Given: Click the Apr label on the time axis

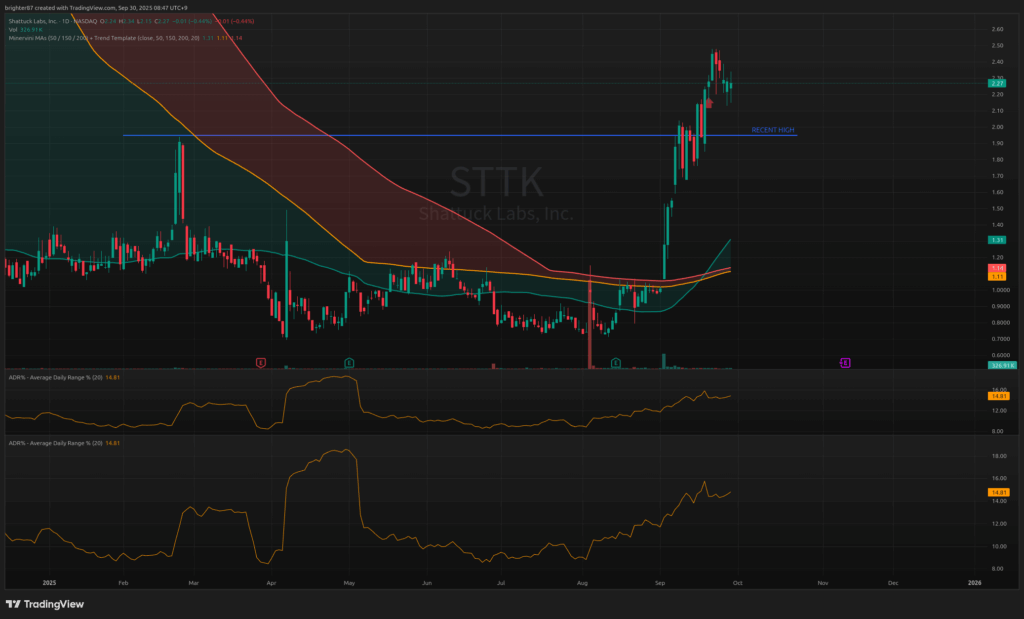Looking at the screenshot, I should (x=271, y=582).
